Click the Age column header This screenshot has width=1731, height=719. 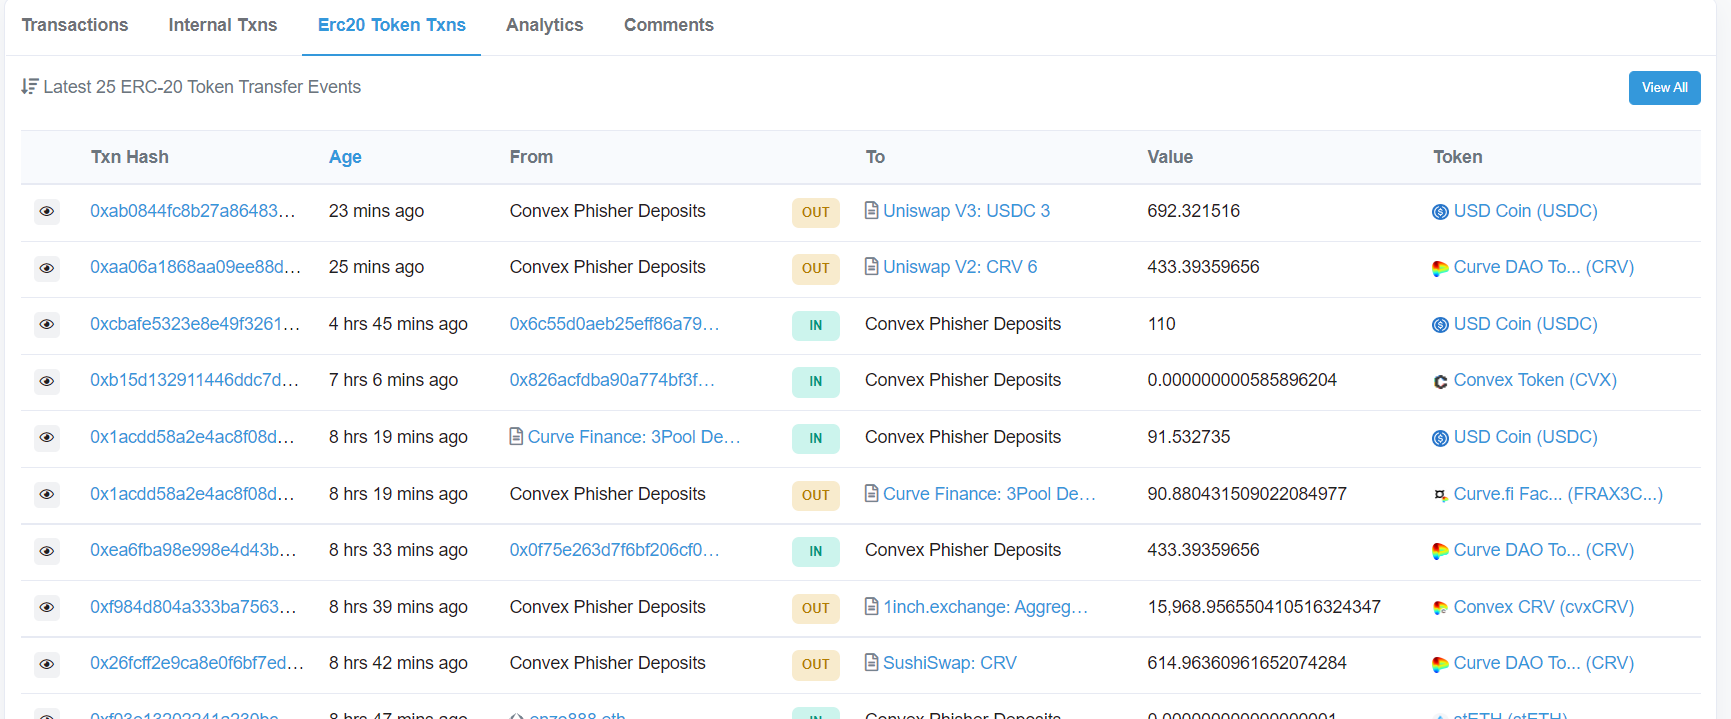[x=345, y=157]
